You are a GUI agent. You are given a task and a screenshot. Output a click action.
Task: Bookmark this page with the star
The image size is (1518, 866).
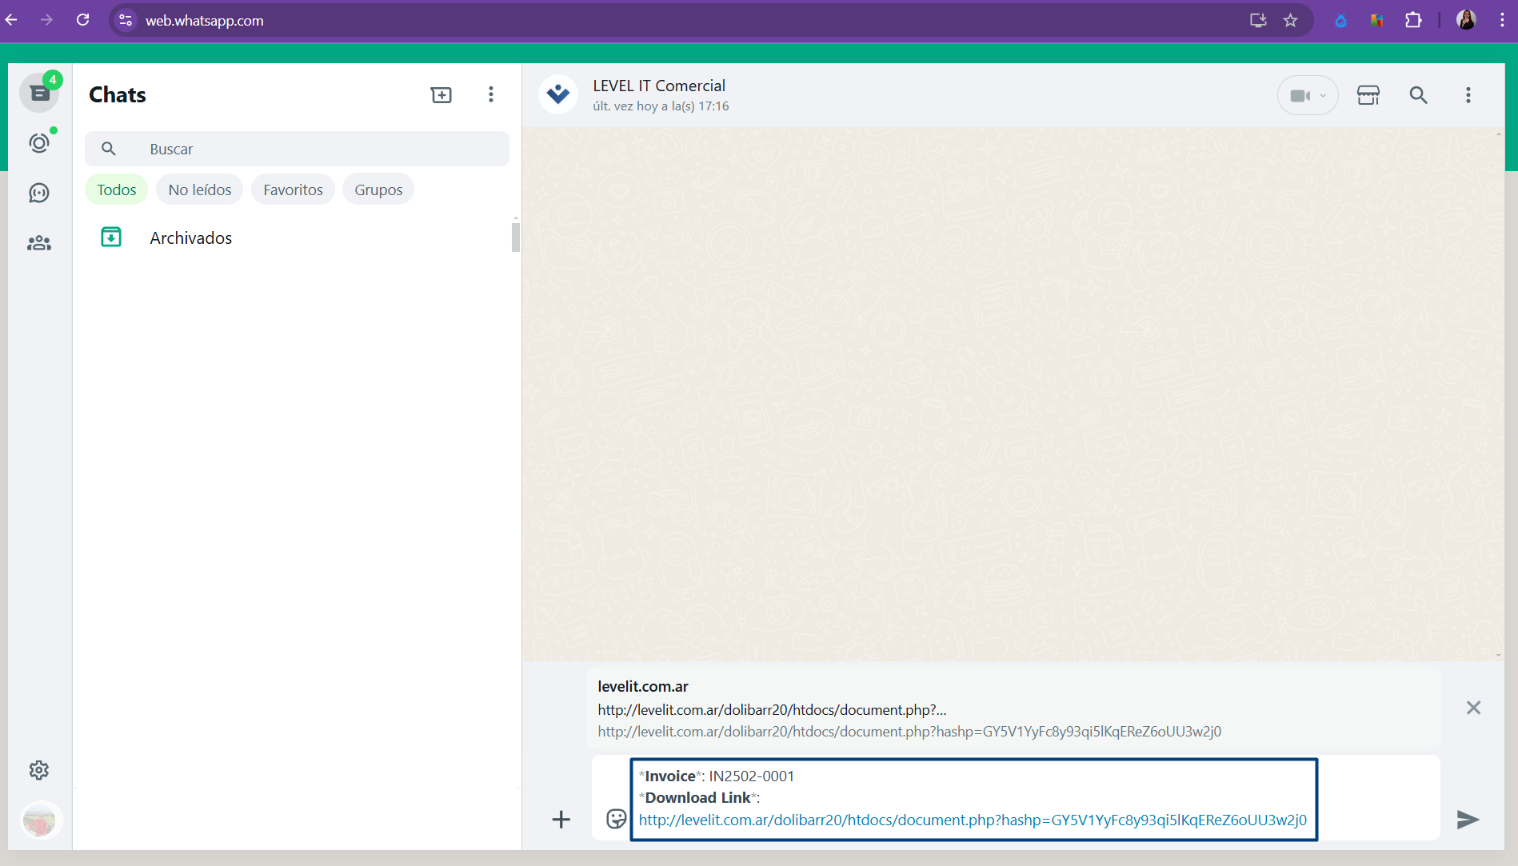click(1291, 20)
